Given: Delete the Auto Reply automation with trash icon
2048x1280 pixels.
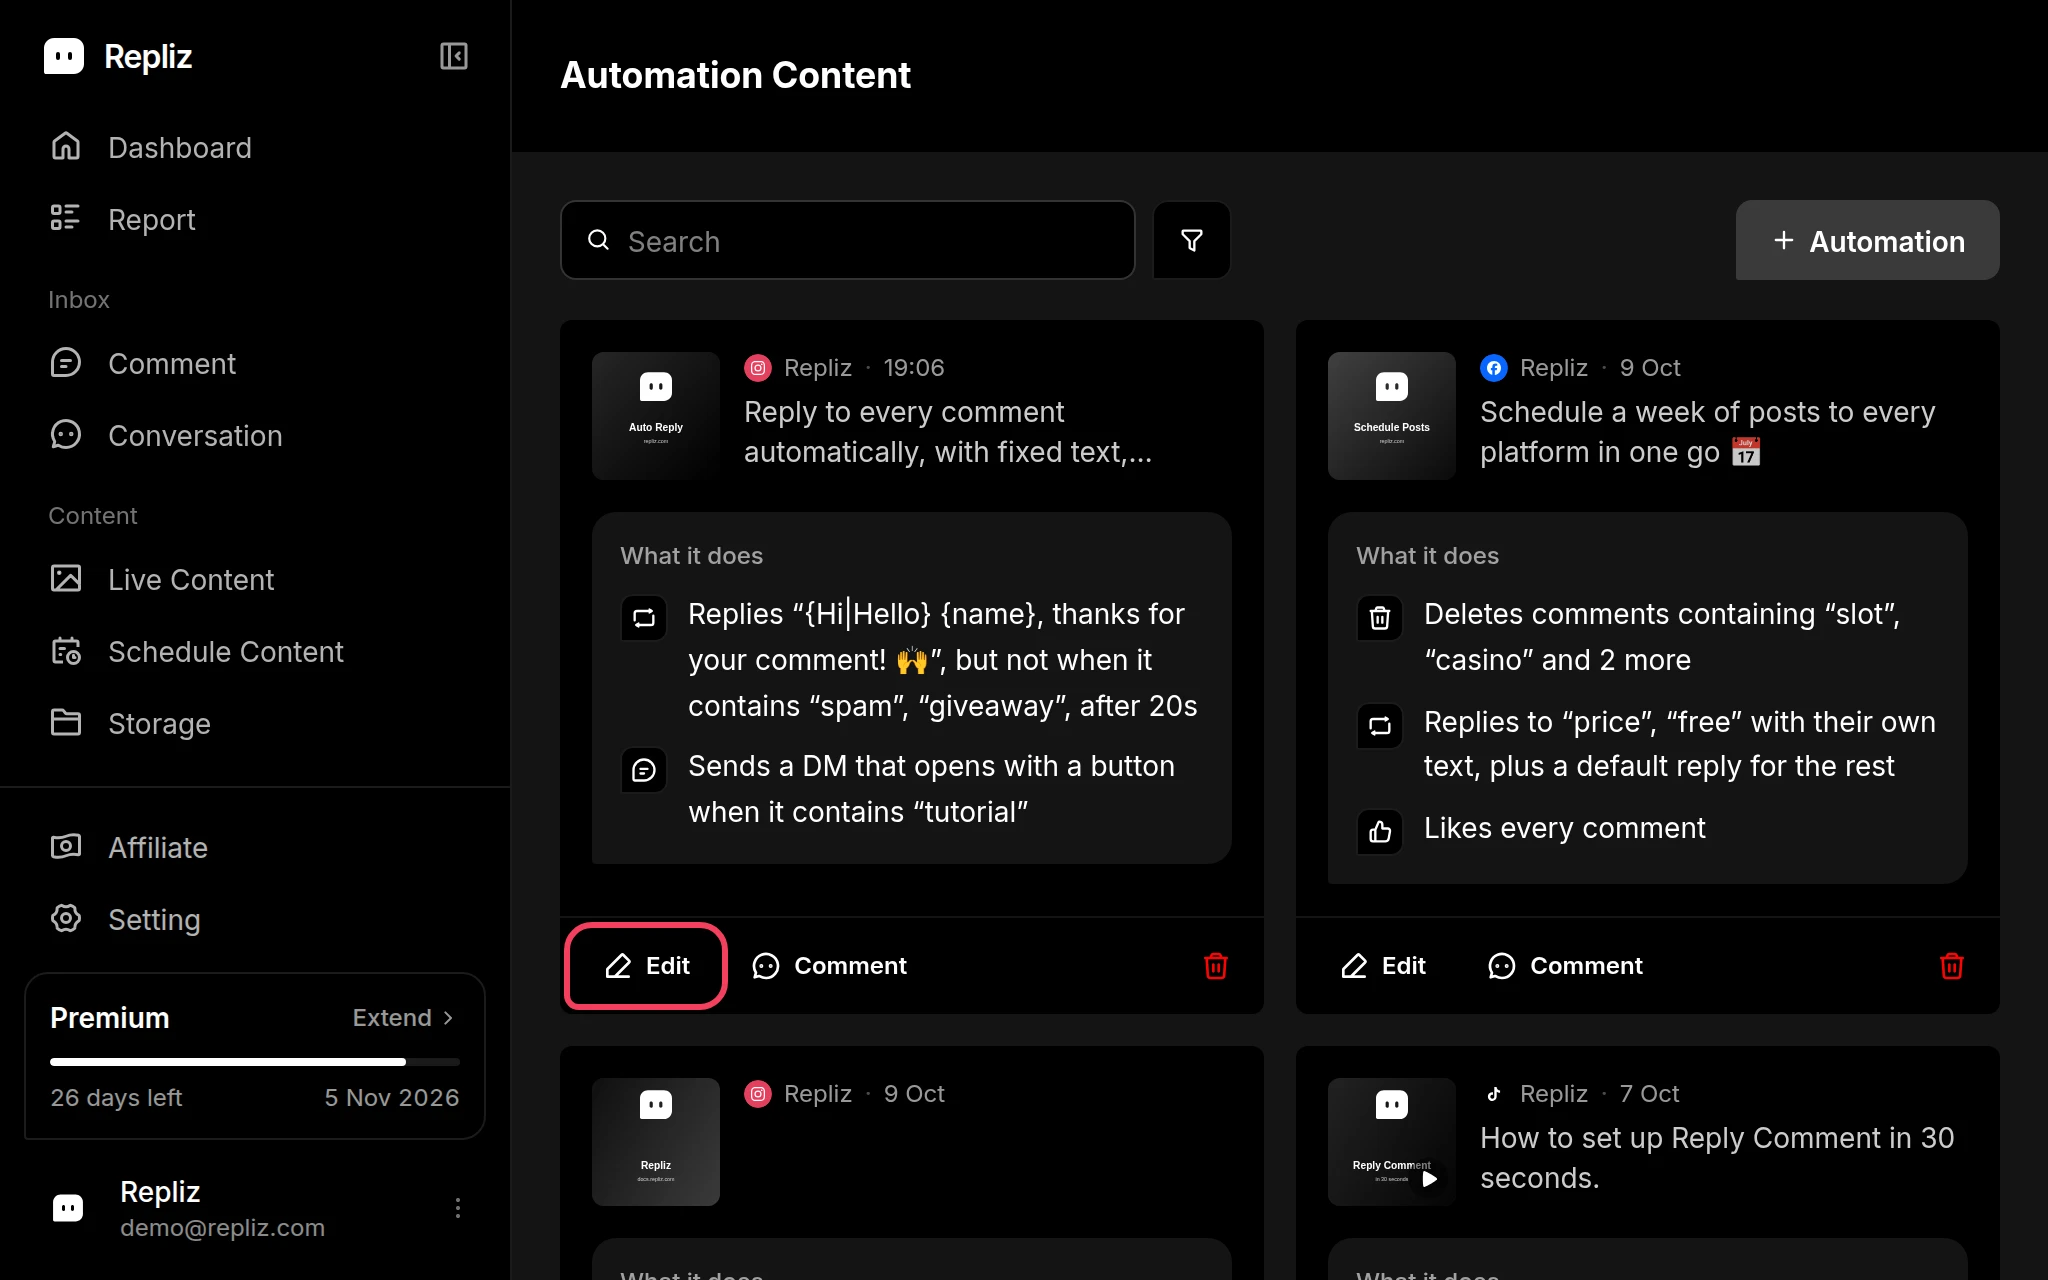Looking at the screenshot, I should pos(1215,966).
